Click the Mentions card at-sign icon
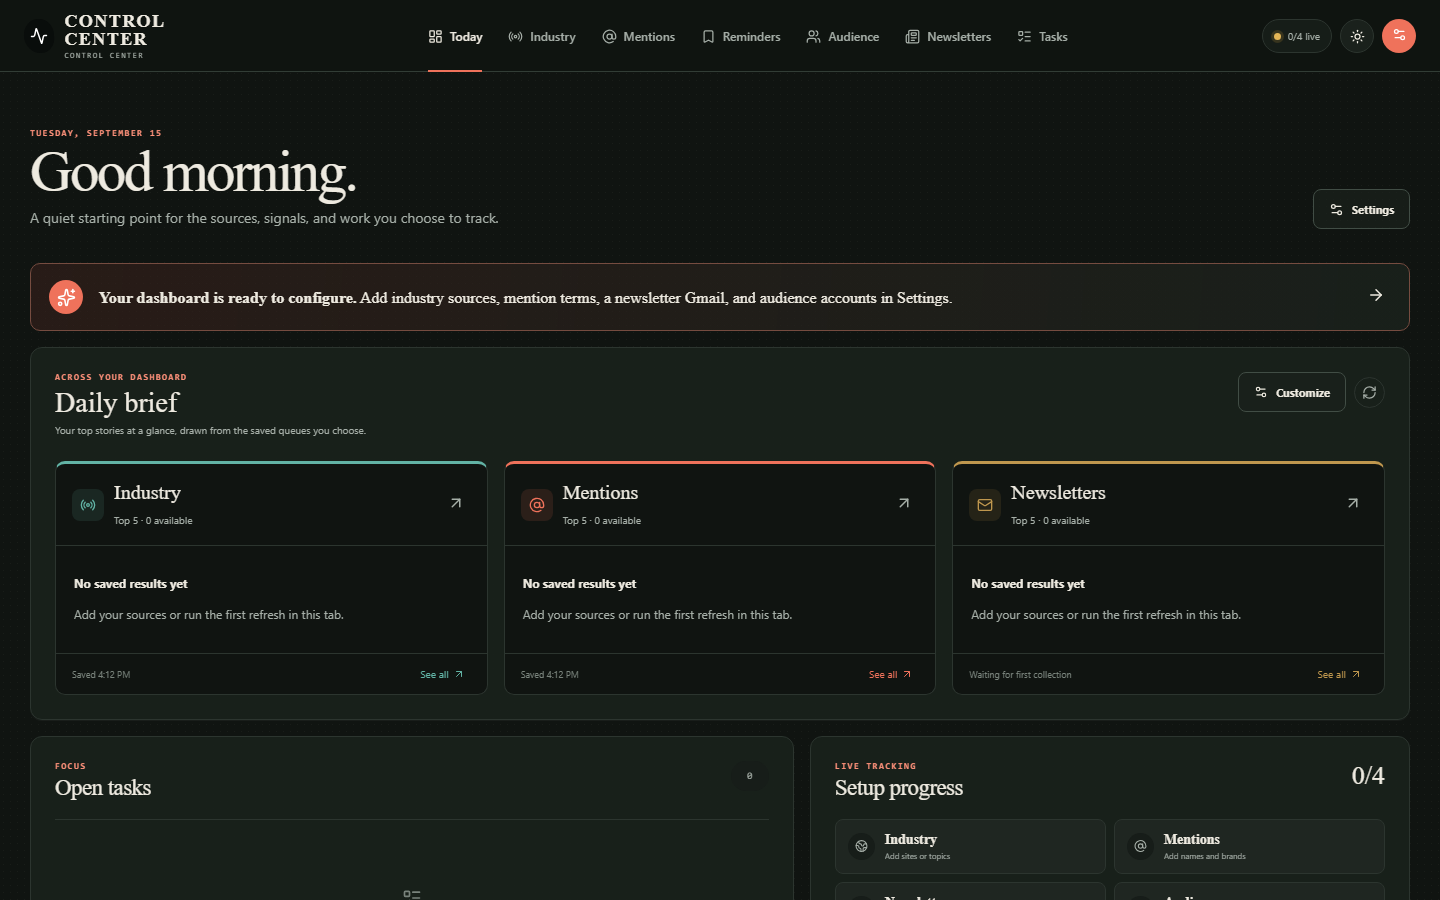 pos(537,505)
